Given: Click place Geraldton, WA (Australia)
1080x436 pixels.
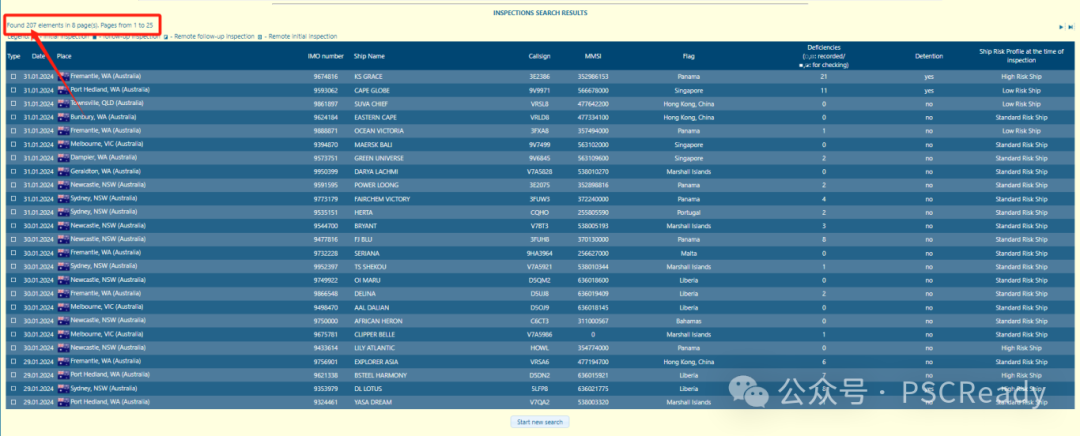Looking at the screenshot, I should tap(105, 172).
